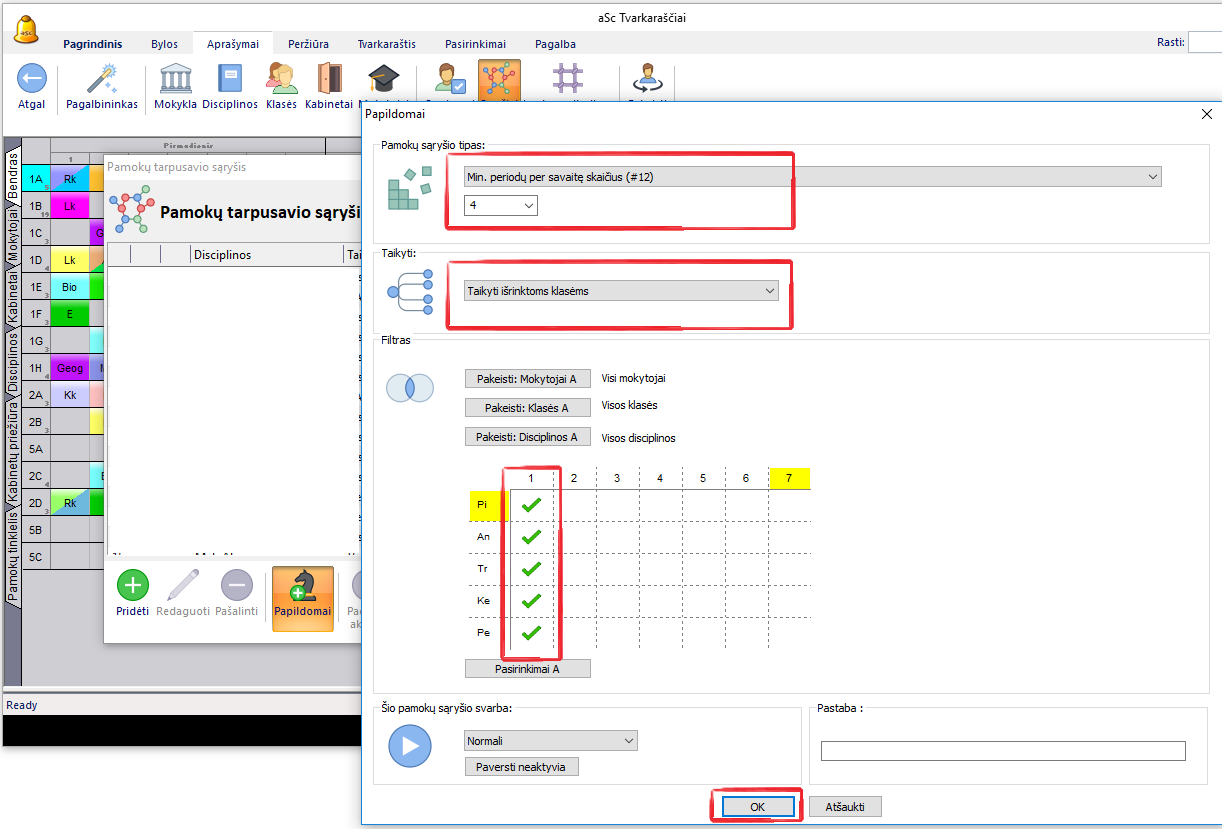This screenshot has width=1222, height=829.
Task: Click the magenta Geog cell in row 1H
Action: pyautogui.click(x=70, y=368)
